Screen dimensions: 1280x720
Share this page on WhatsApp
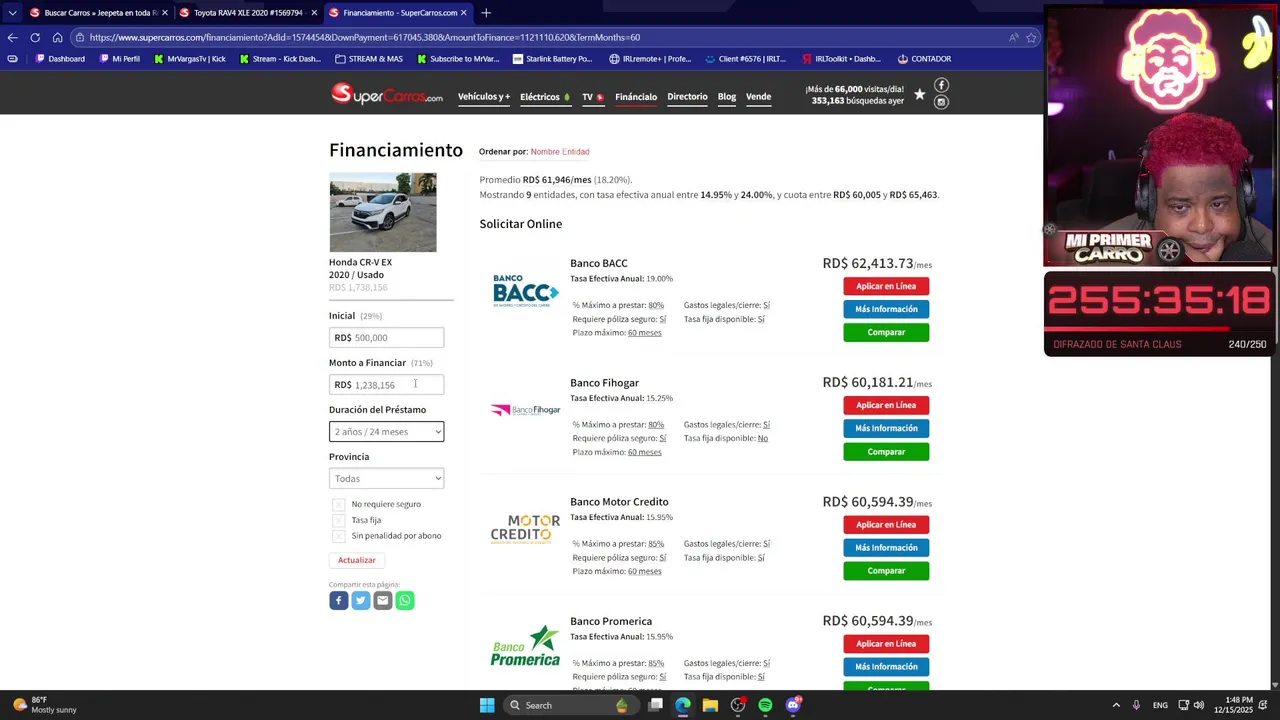(x=405, y=600)
